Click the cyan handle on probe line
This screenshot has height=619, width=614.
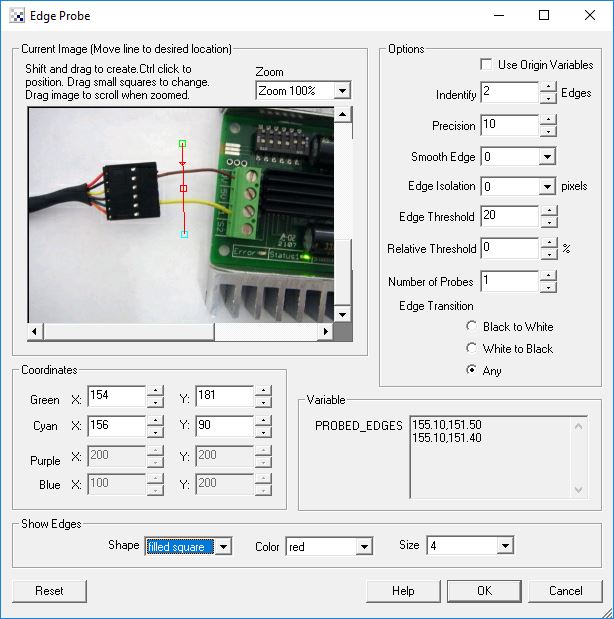184,235
